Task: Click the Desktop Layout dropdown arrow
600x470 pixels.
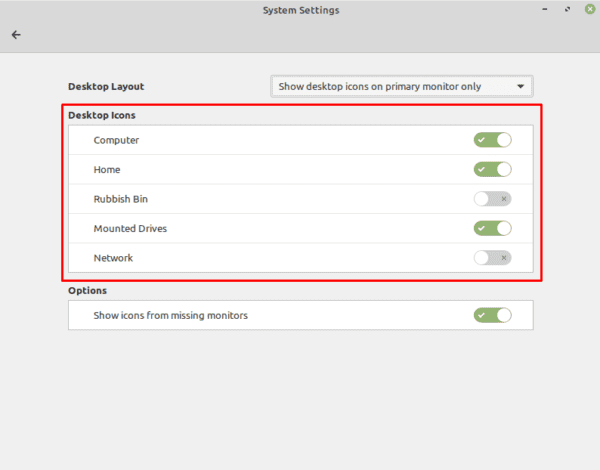Action: click(520, 86)
